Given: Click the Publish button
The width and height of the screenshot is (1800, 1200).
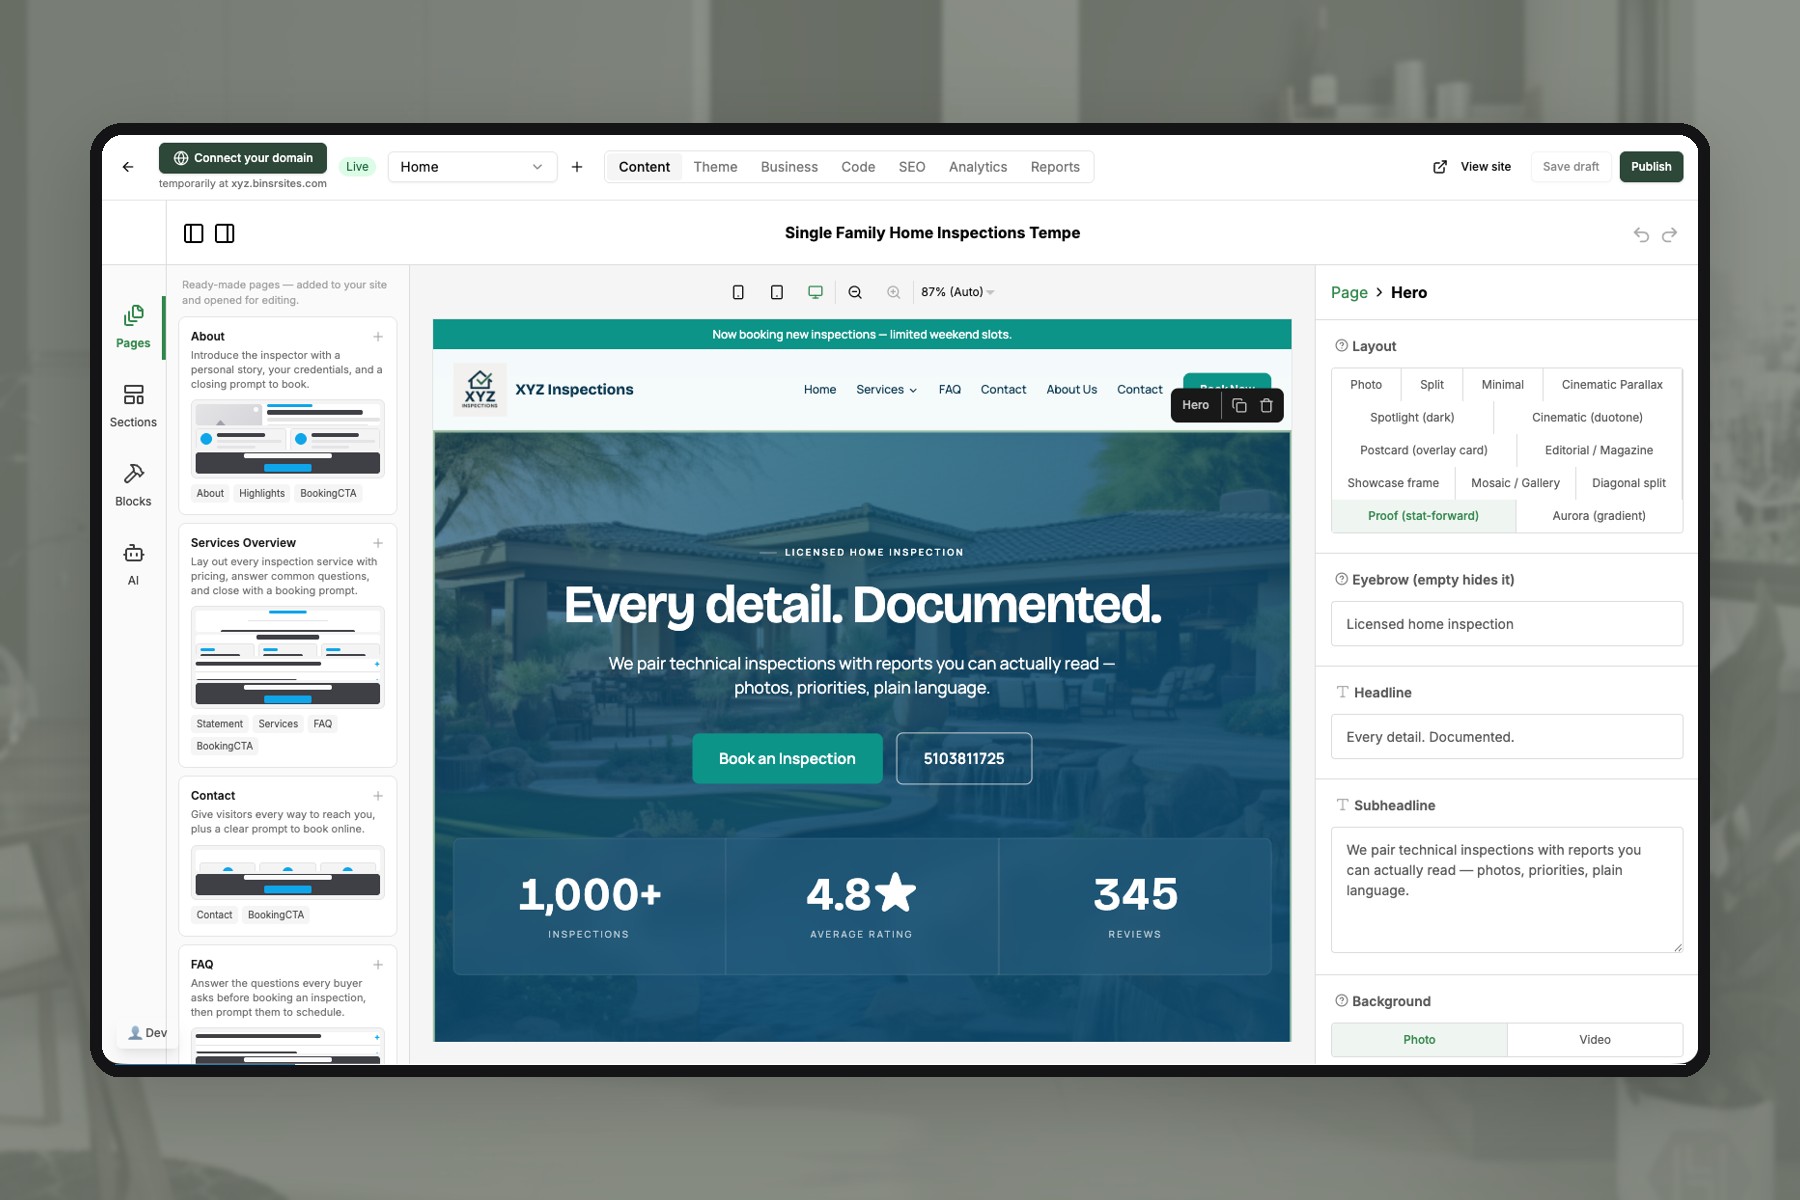Looking at the screenshot, I should pos(1651,167).
